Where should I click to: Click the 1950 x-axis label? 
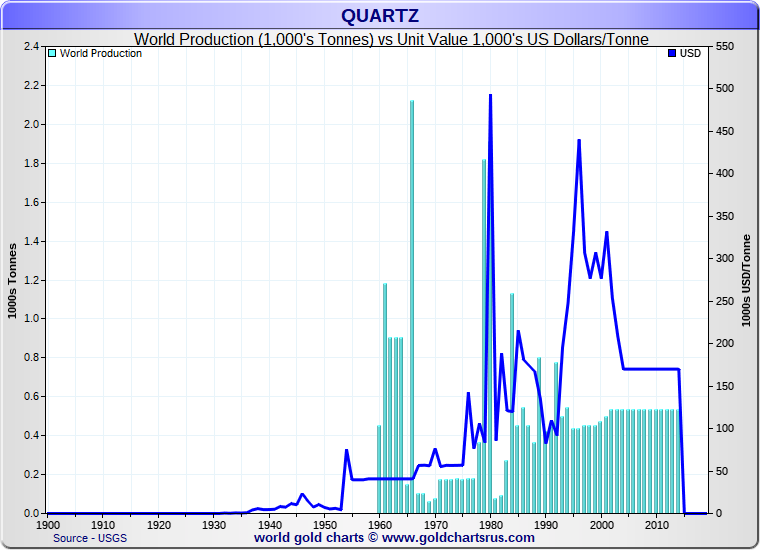click(325, 525)
